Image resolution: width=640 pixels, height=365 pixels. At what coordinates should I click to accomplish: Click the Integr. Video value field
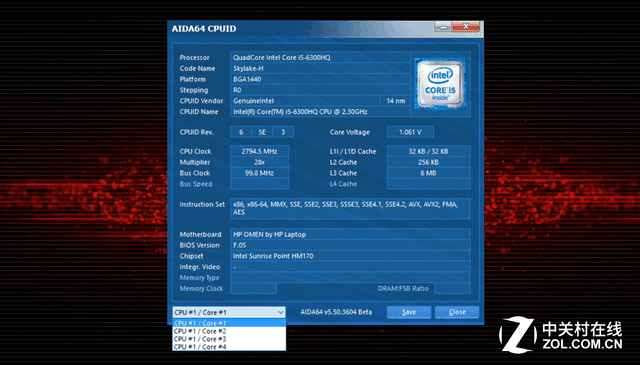pos(350,267)
